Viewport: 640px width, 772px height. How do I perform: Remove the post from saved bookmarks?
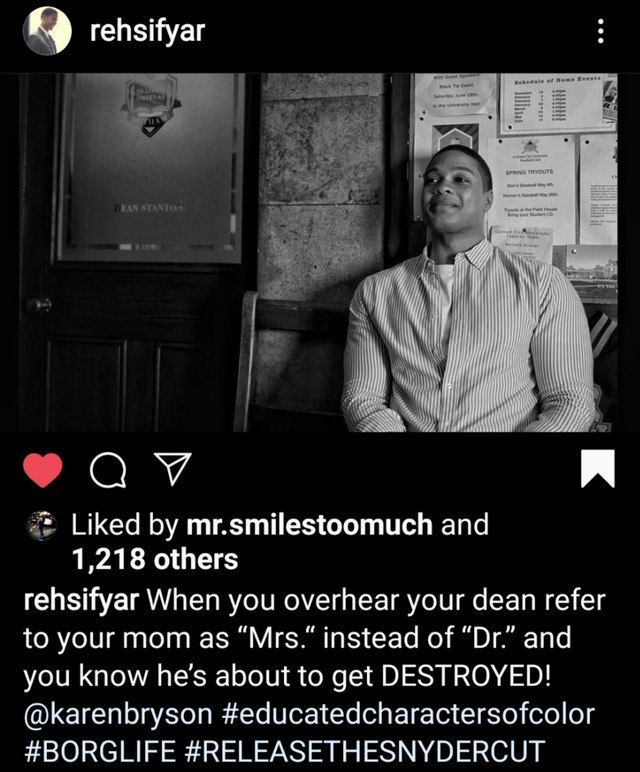(598, 468)
